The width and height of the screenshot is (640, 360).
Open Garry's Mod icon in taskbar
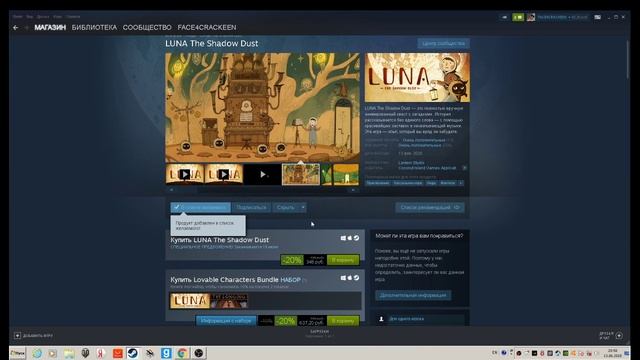pos(166,353)
